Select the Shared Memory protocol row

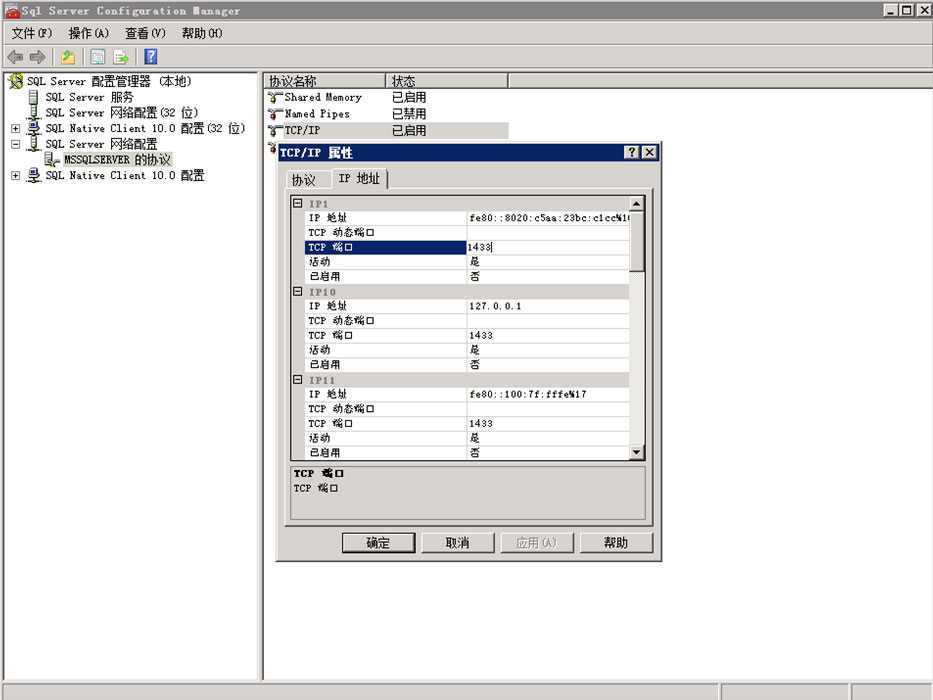click(387, 98)
